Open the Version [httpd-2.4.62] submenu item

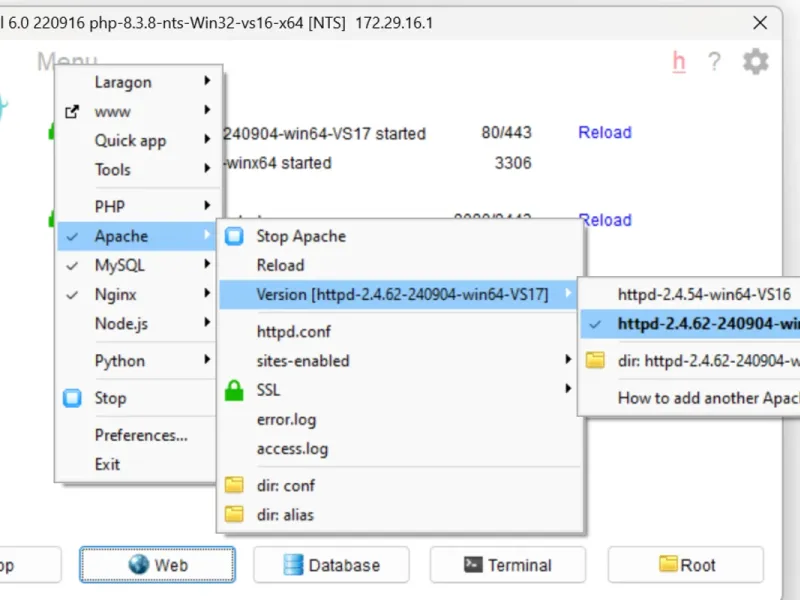(398, 294)
